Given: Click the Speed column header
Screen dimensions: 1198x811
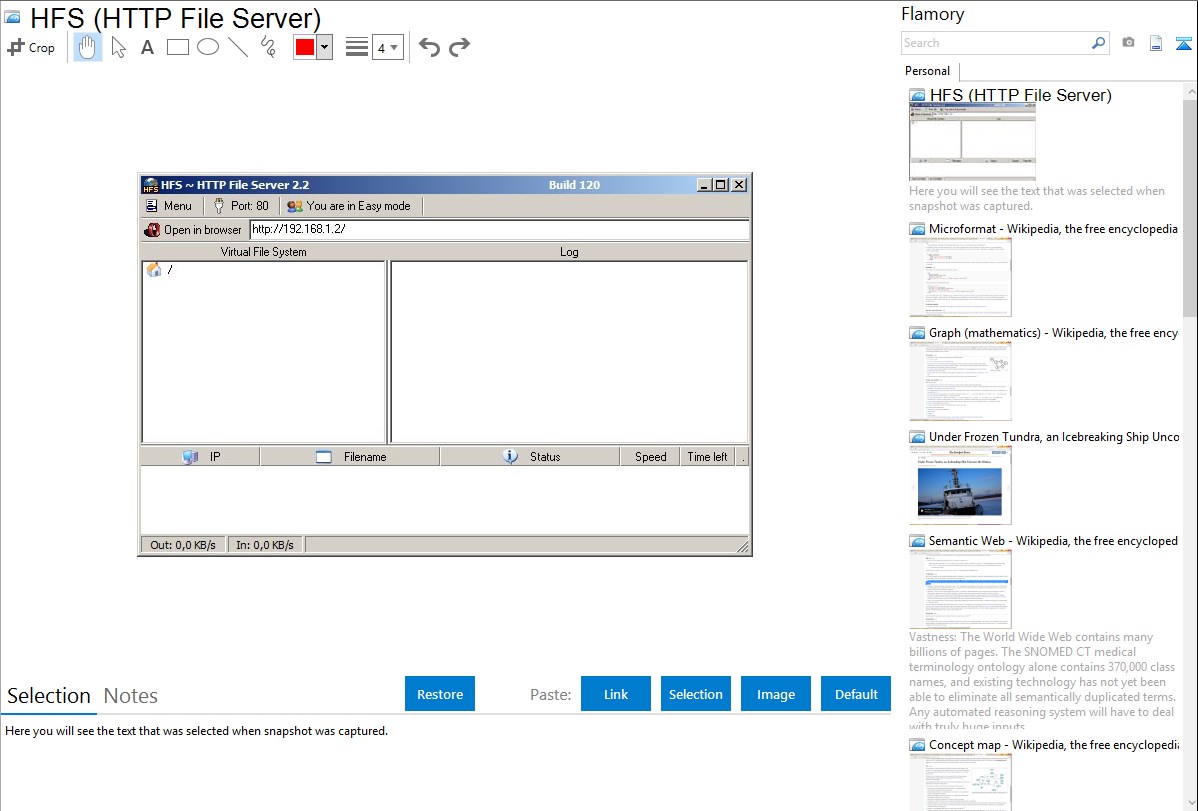Looking at the screenshot, I should (650, 456).
